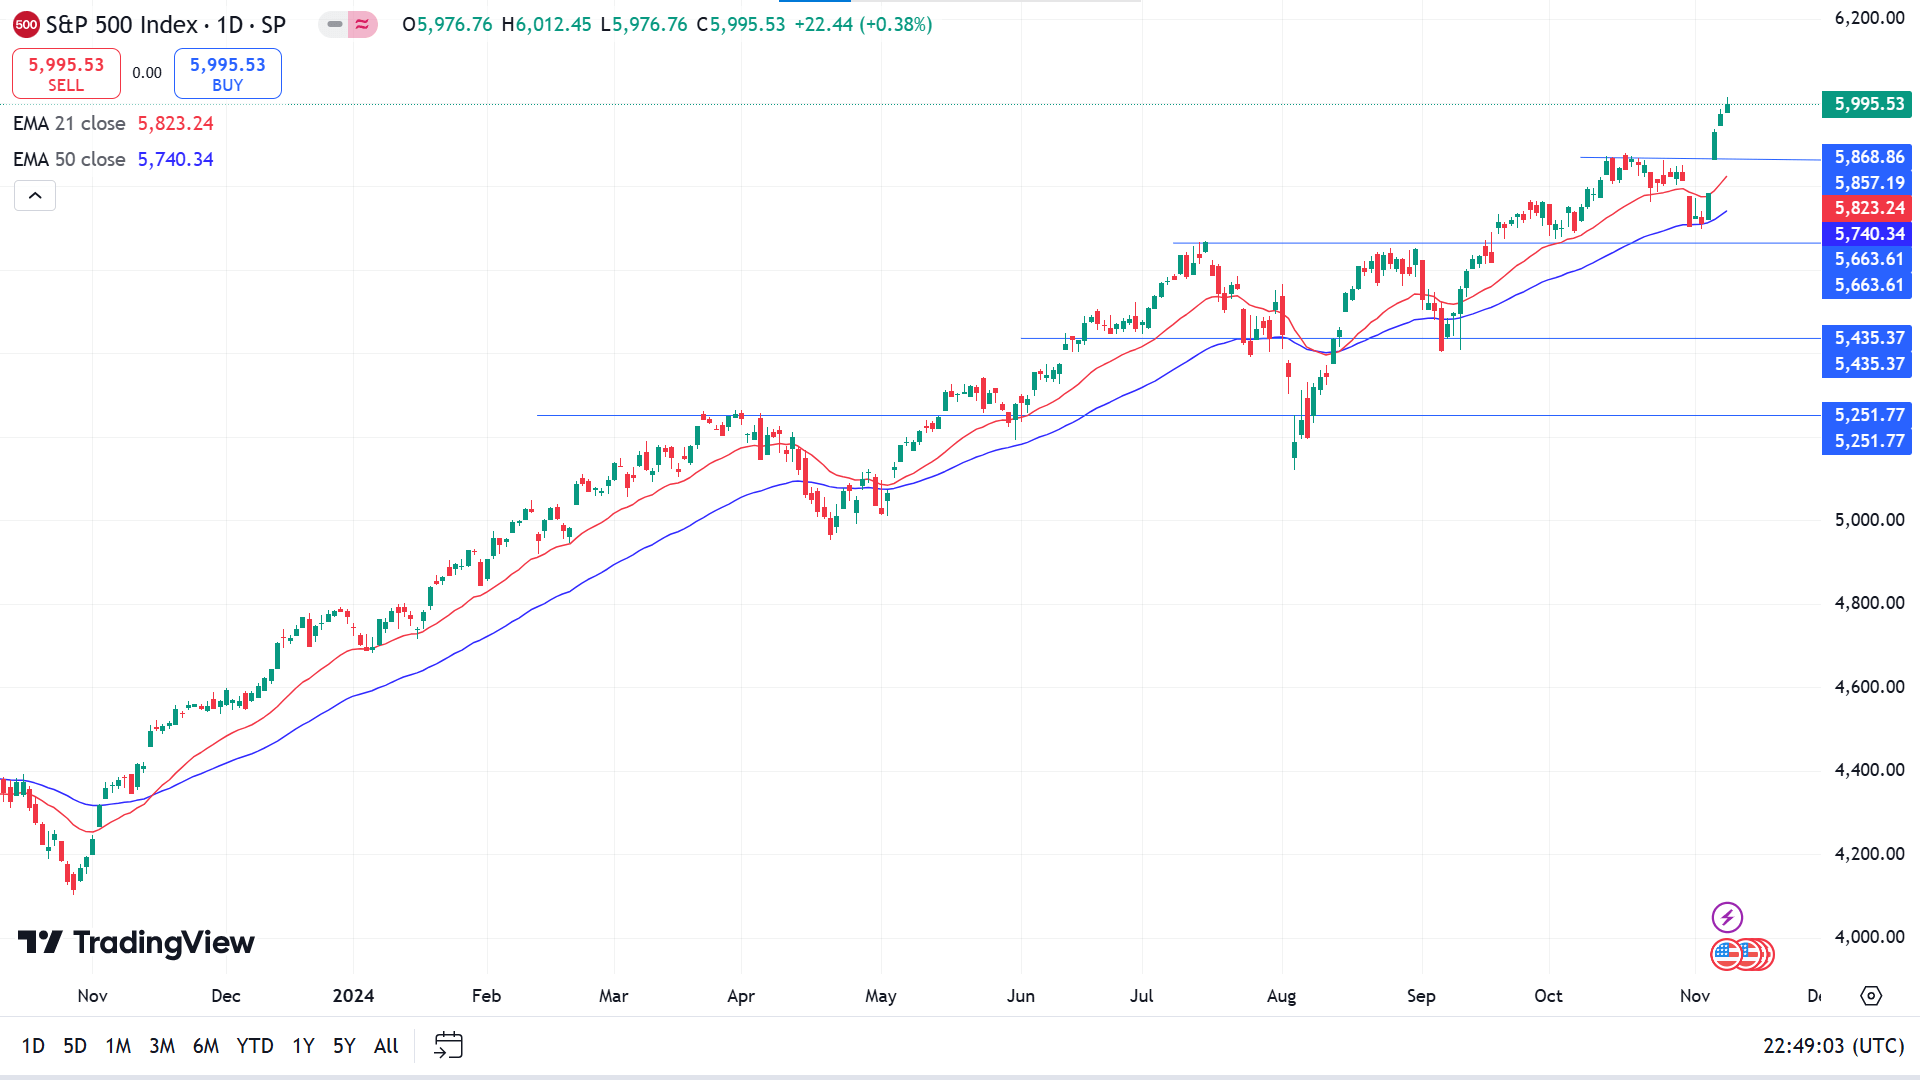
Task: Click the 5,823.24 value in EMA 21 legend
Action: click(x=176, y=123)
